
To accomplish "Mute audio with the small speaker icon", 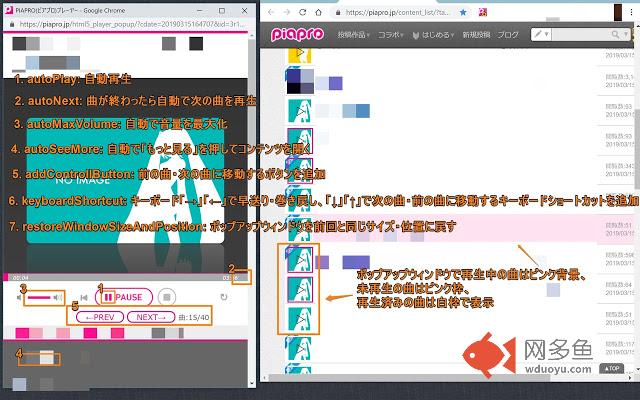I will click(19, 298).
